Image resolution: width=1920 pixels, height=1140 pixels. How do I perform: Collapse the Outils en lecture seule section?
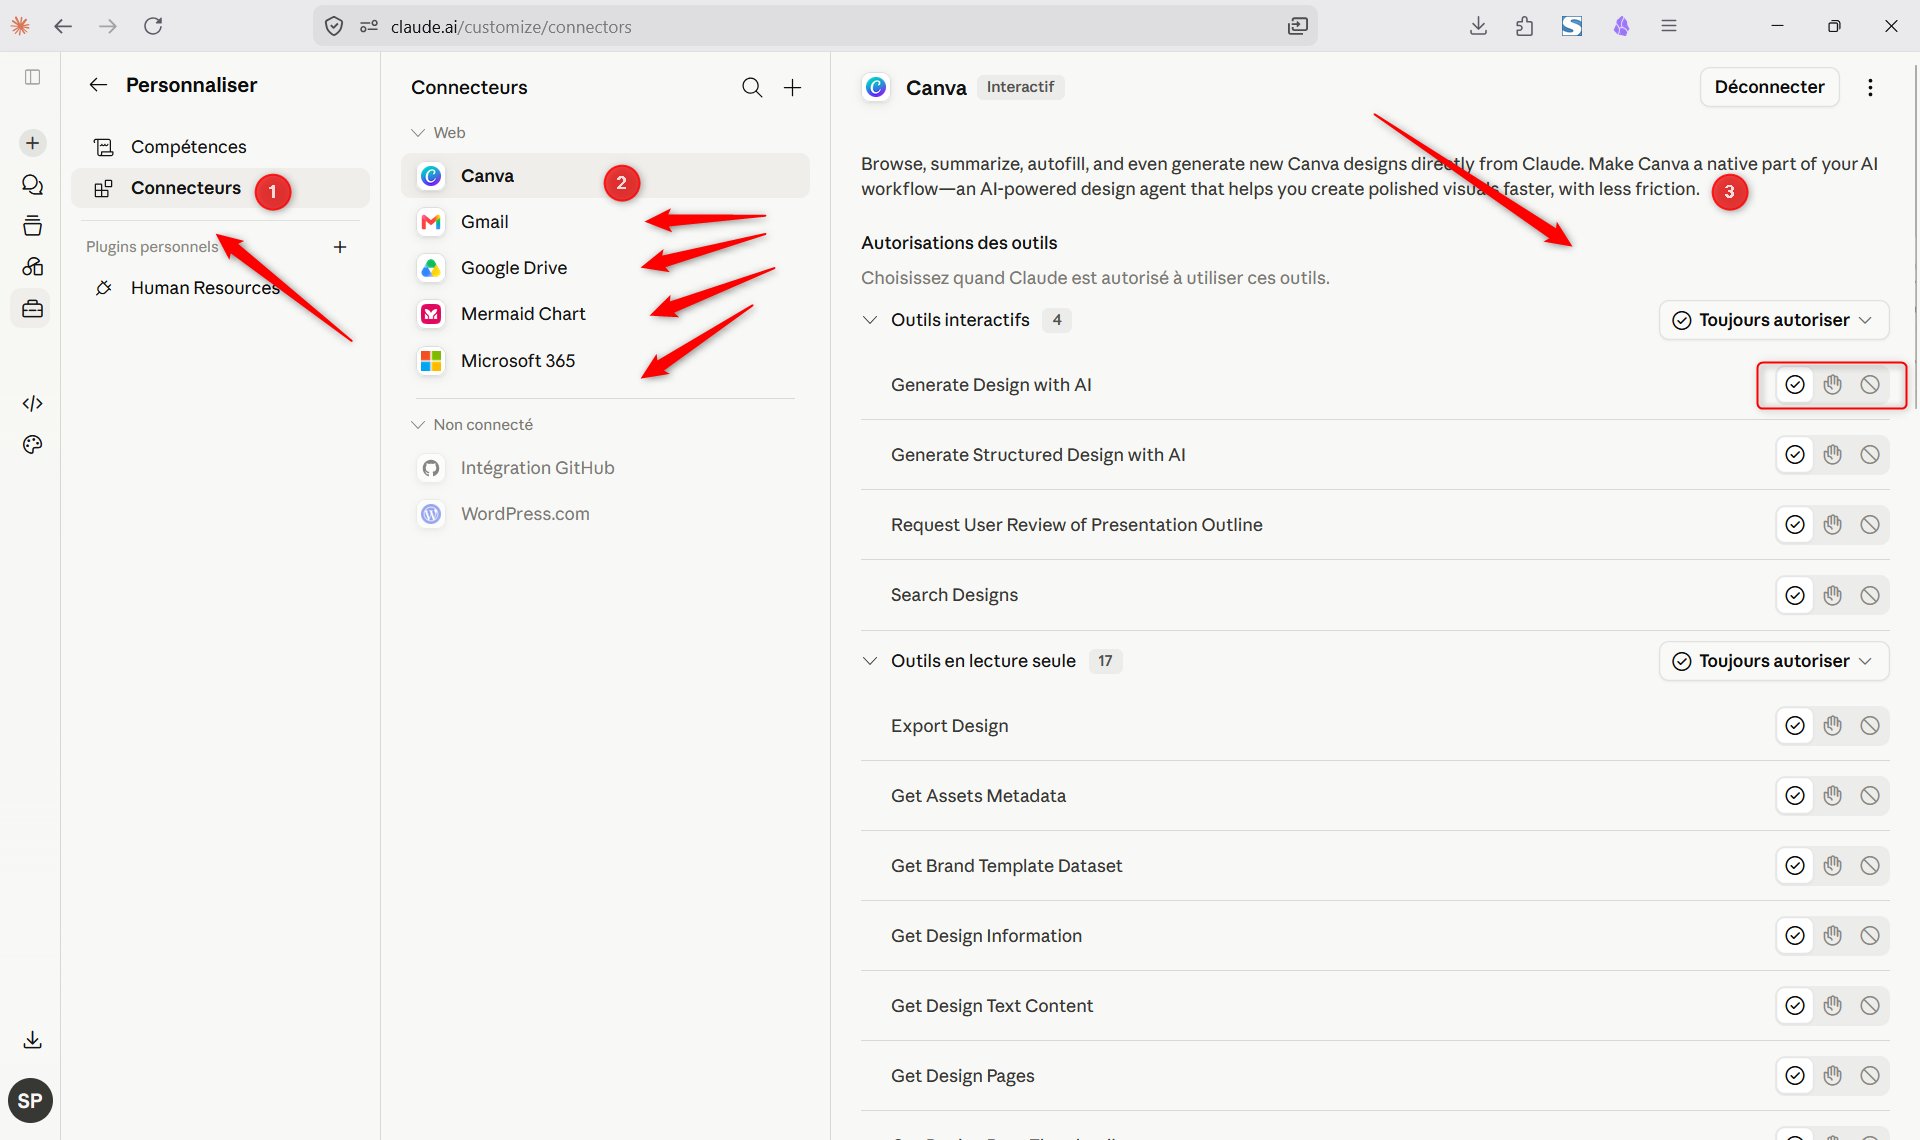point(870,661)
